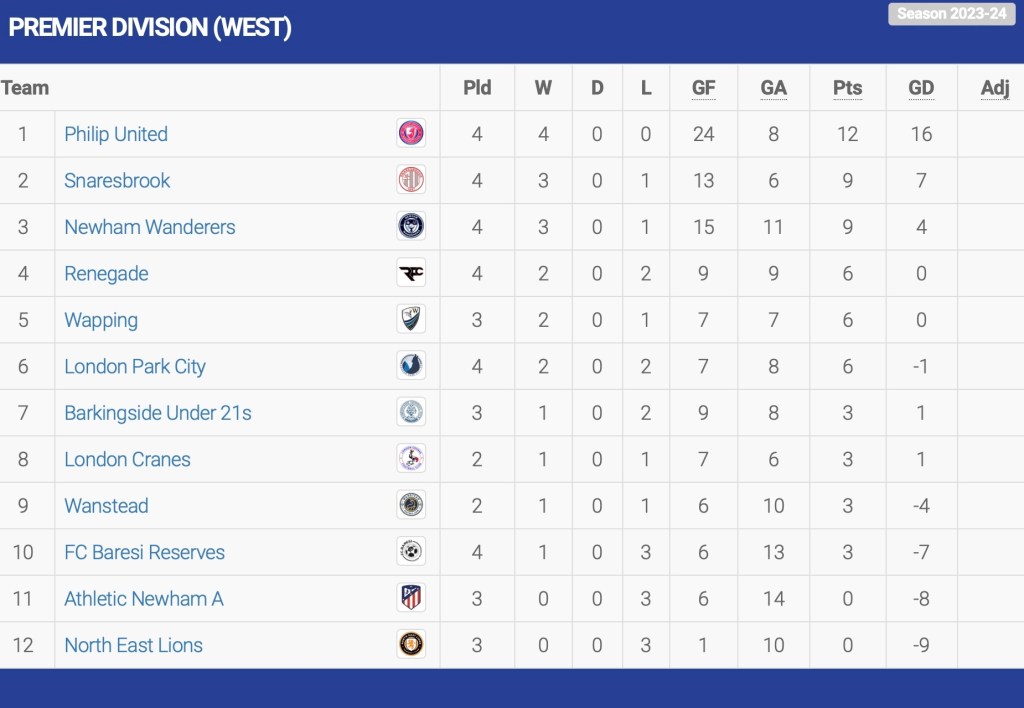Click the North East Lions badge
The height and width of the screenshot is (708, 1024).
[411, 644]
